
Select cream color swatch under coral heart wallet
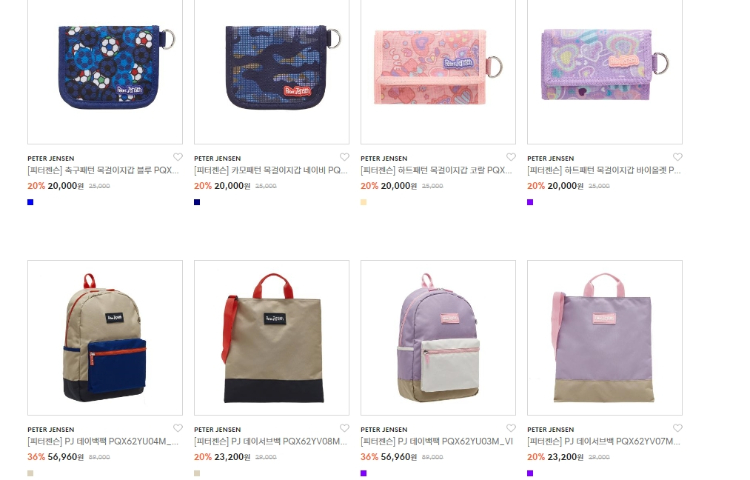pyautogui.click(x=364, y=202)
